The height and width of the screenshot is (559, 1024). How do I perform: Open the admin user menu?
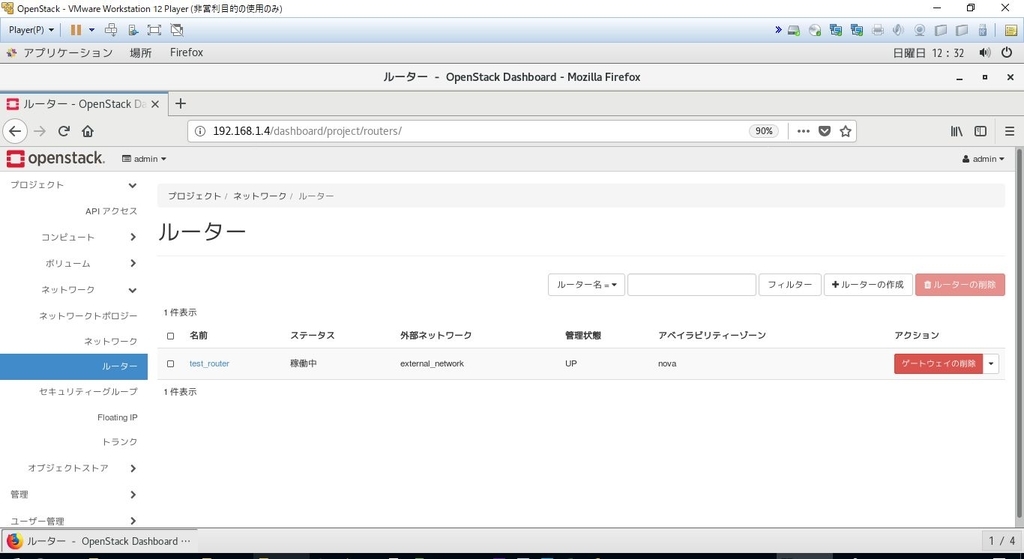tap(983, 159)
